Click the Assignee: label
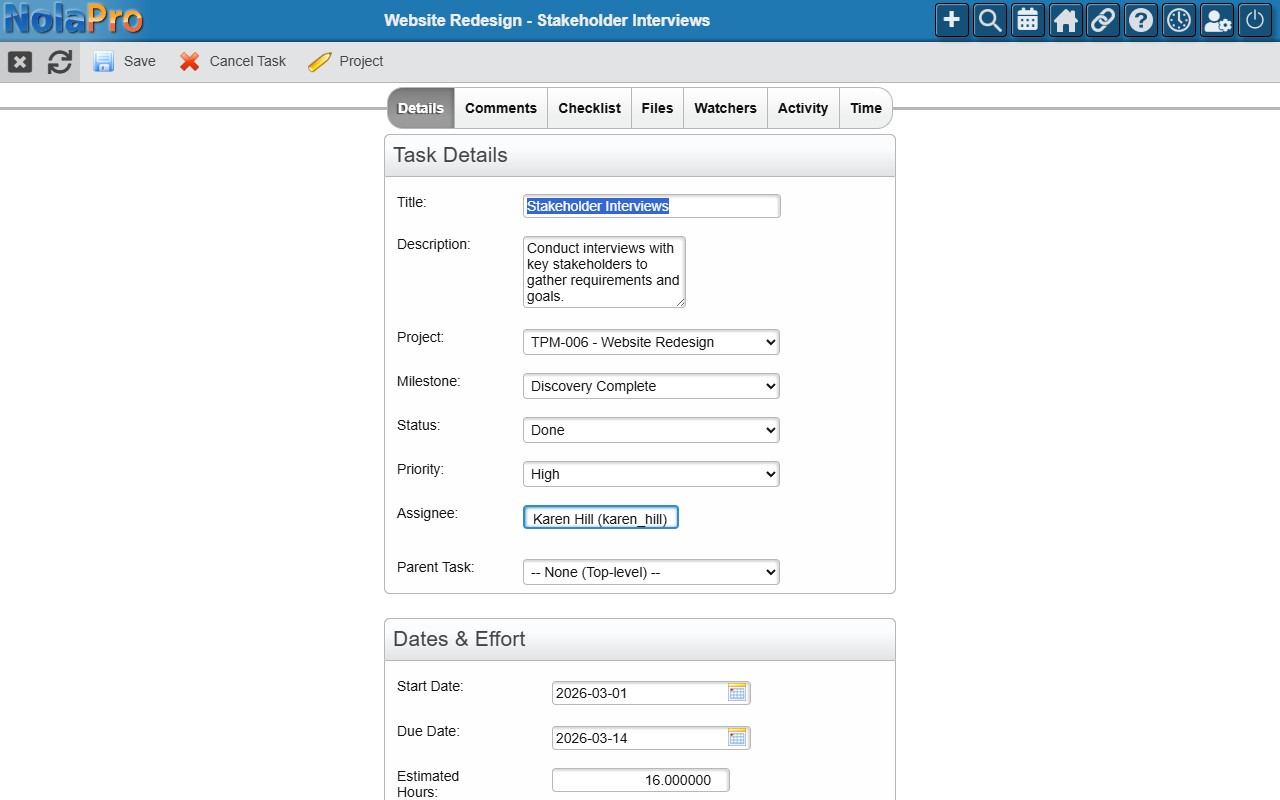 (427, 513)
